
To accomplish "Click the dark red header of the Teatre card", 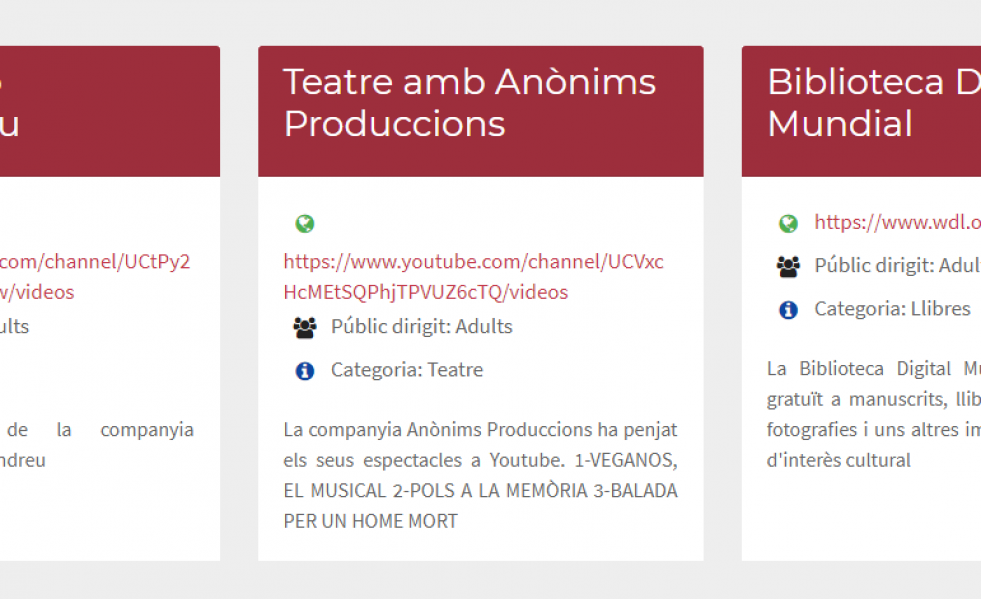I will pos(481,110).
